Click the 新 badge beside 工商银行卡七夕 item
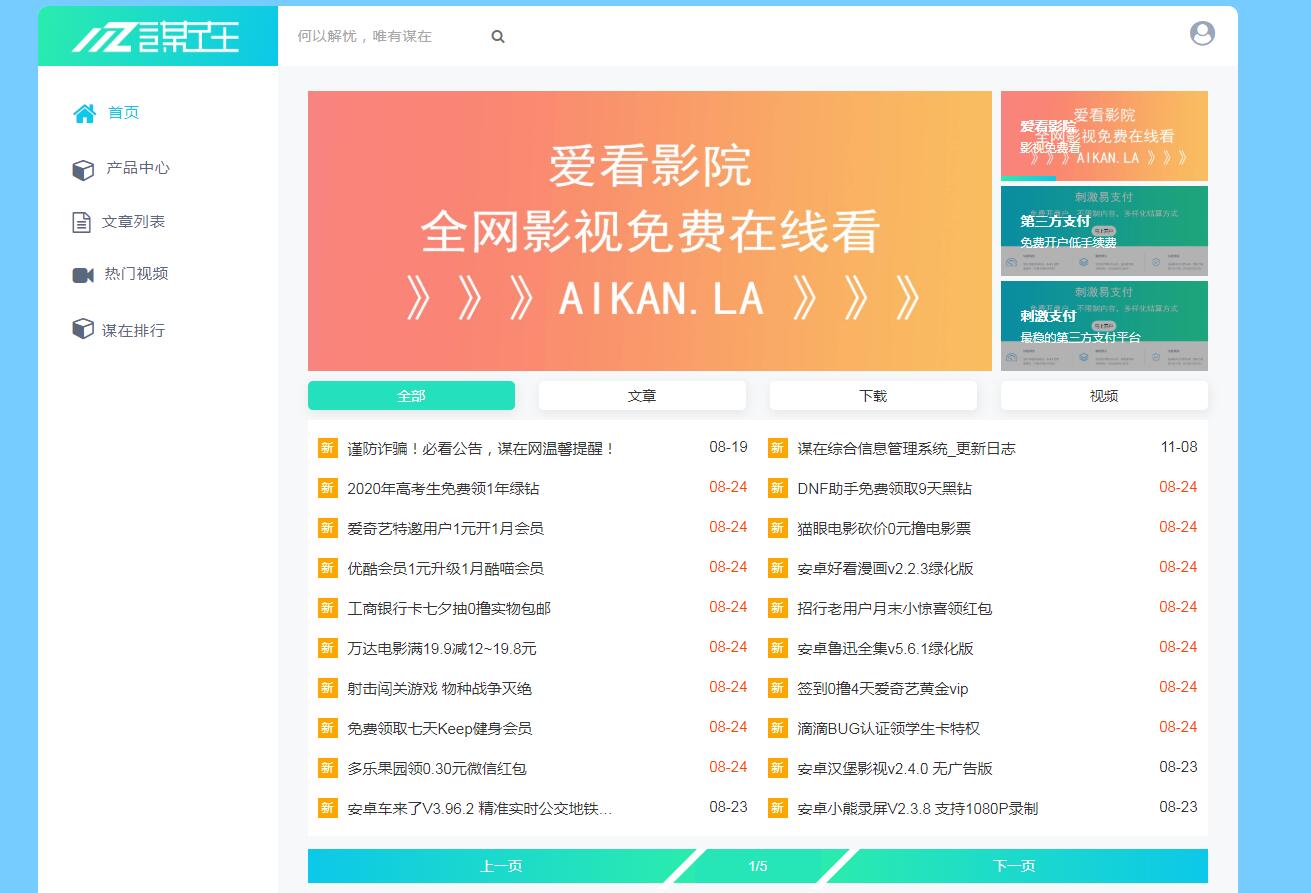The image size is (1311, 893). [x=328, y=608]
